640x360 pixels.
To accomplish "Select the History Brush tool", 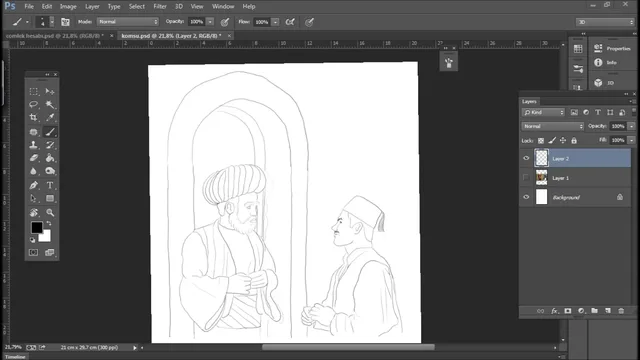I will (50, 145).
